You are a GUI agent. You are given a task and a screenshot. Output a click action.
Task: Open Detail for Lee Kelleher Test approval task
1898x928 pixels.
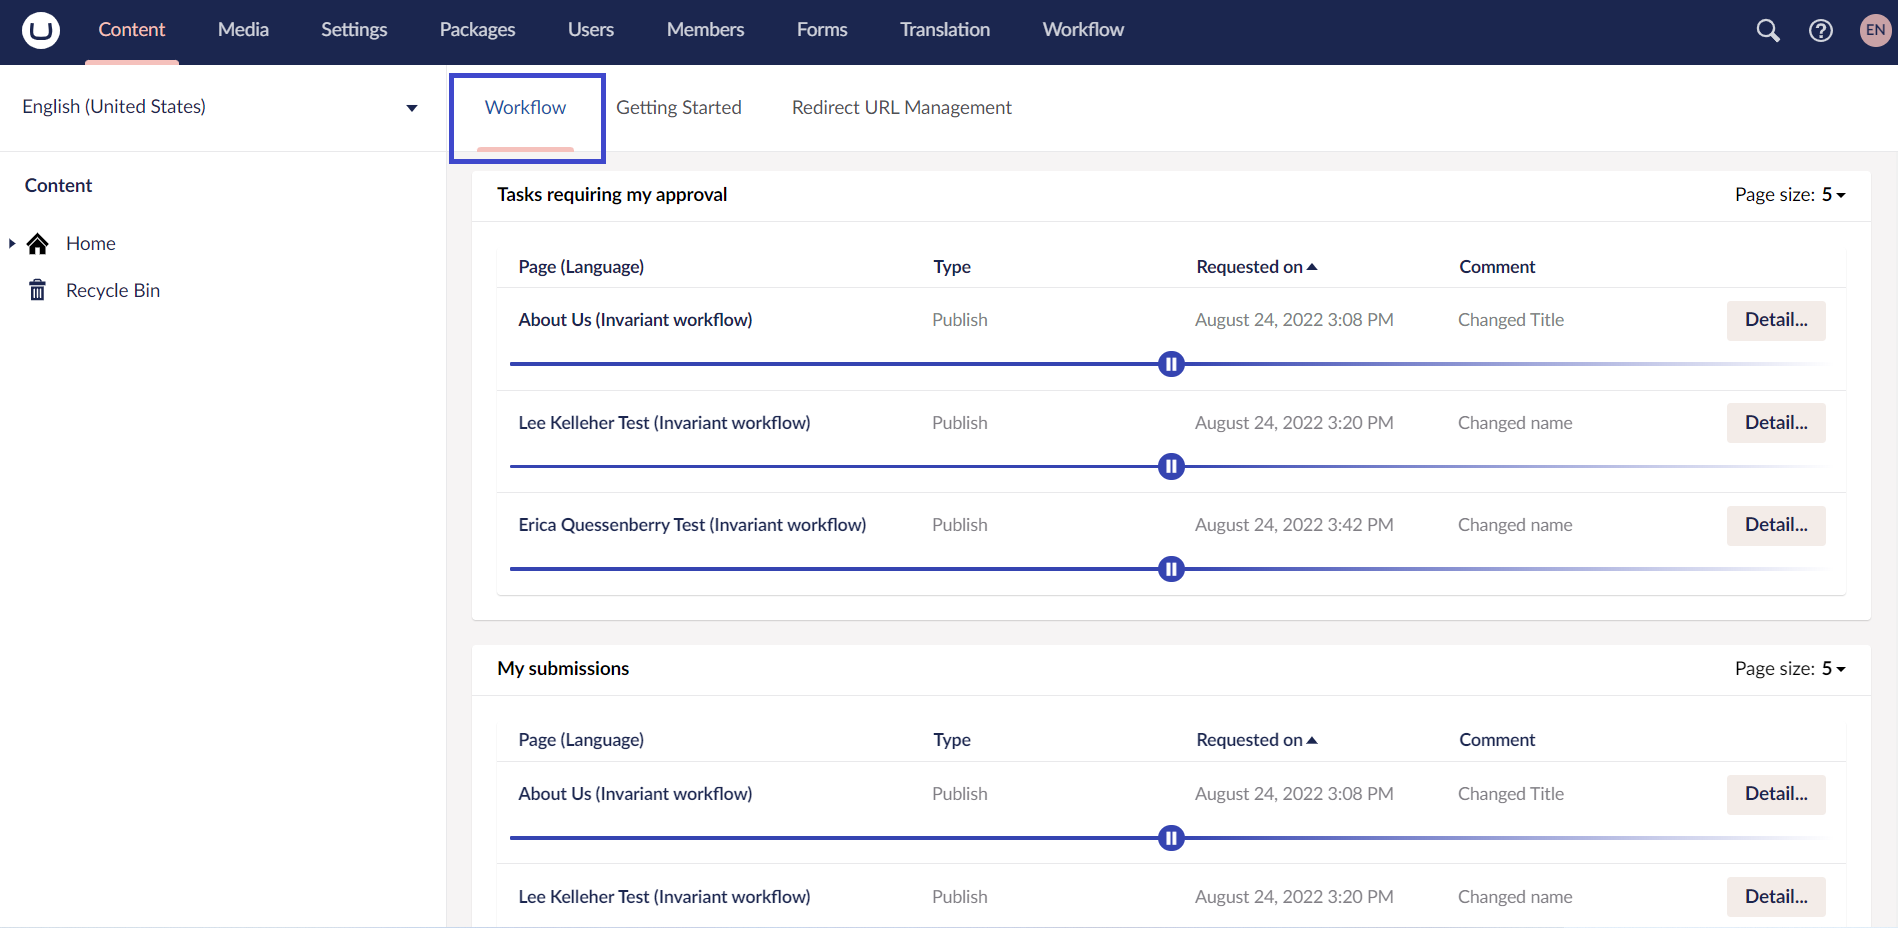point(1776,423)
